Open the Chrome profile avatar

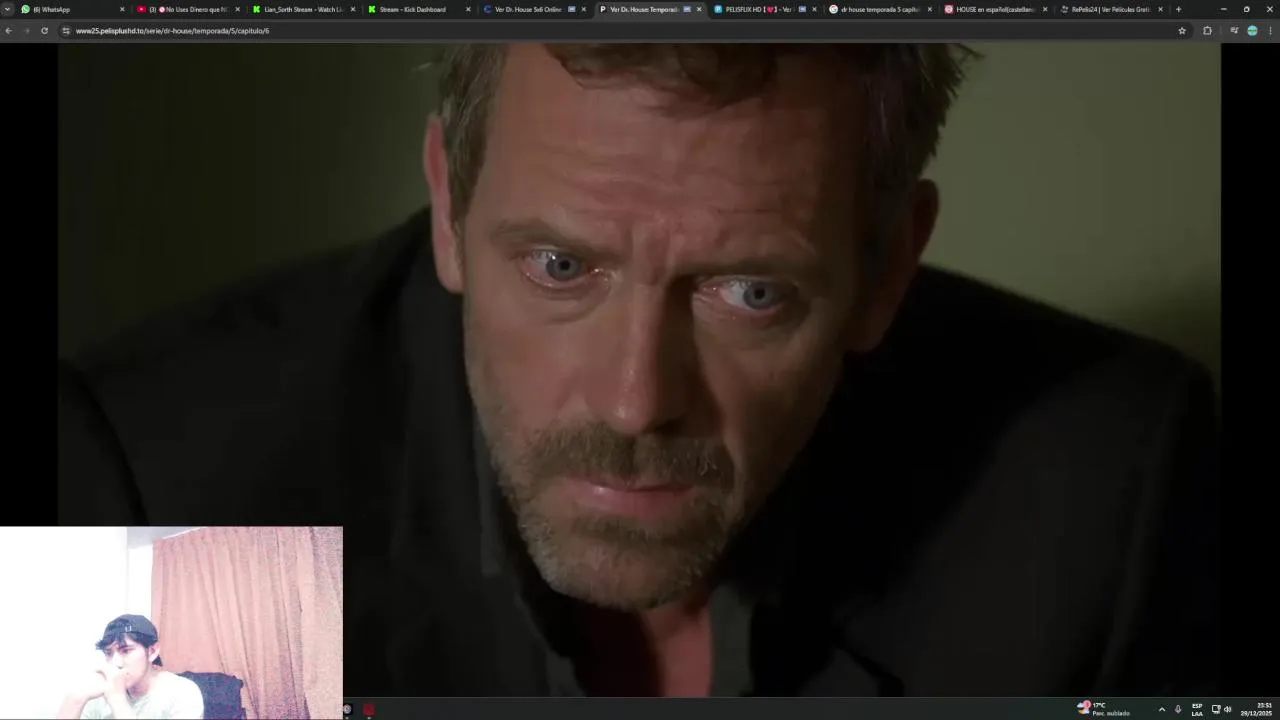[1252, 31]
